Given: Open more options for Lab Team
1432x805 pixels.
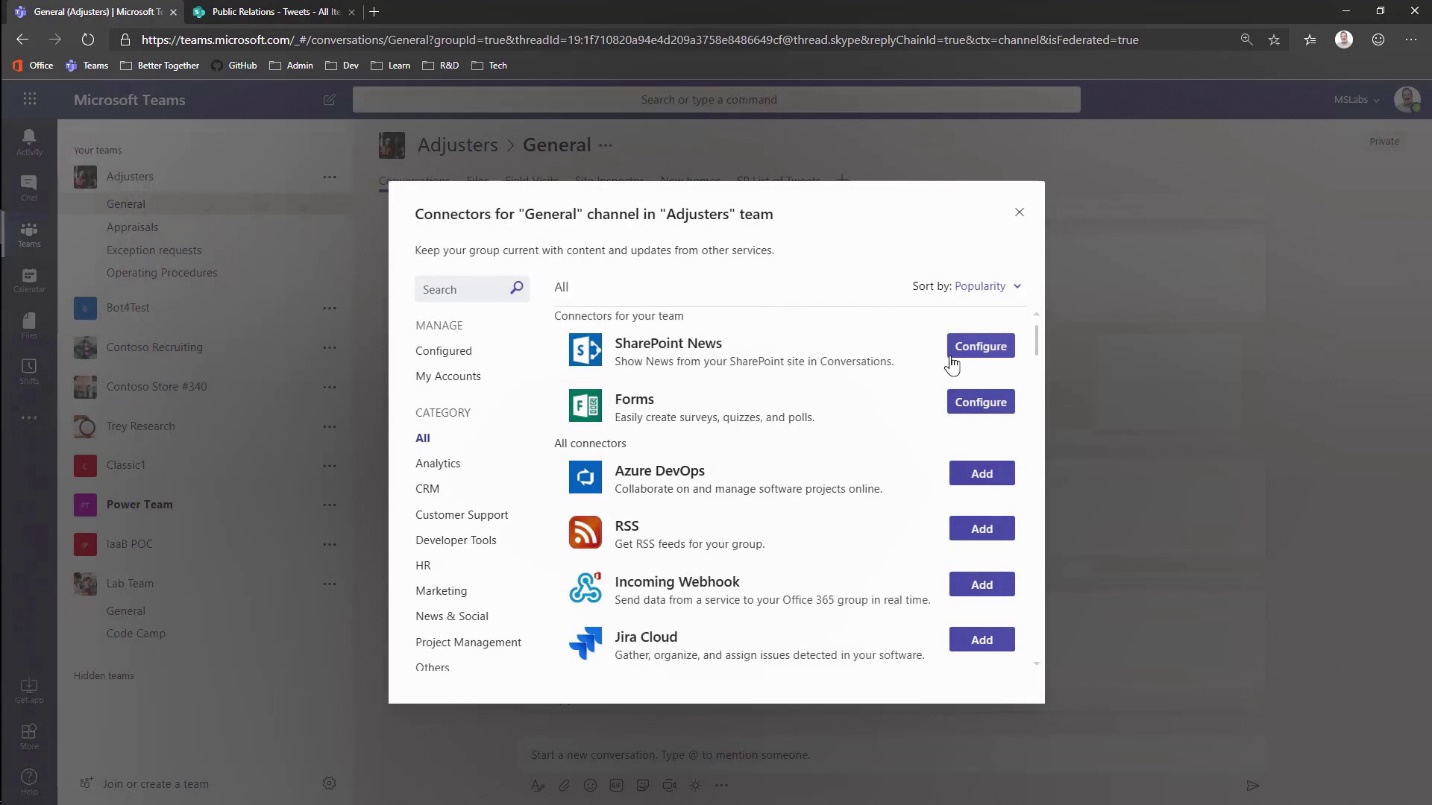Looking at the screenshot, I should (329, 584).
